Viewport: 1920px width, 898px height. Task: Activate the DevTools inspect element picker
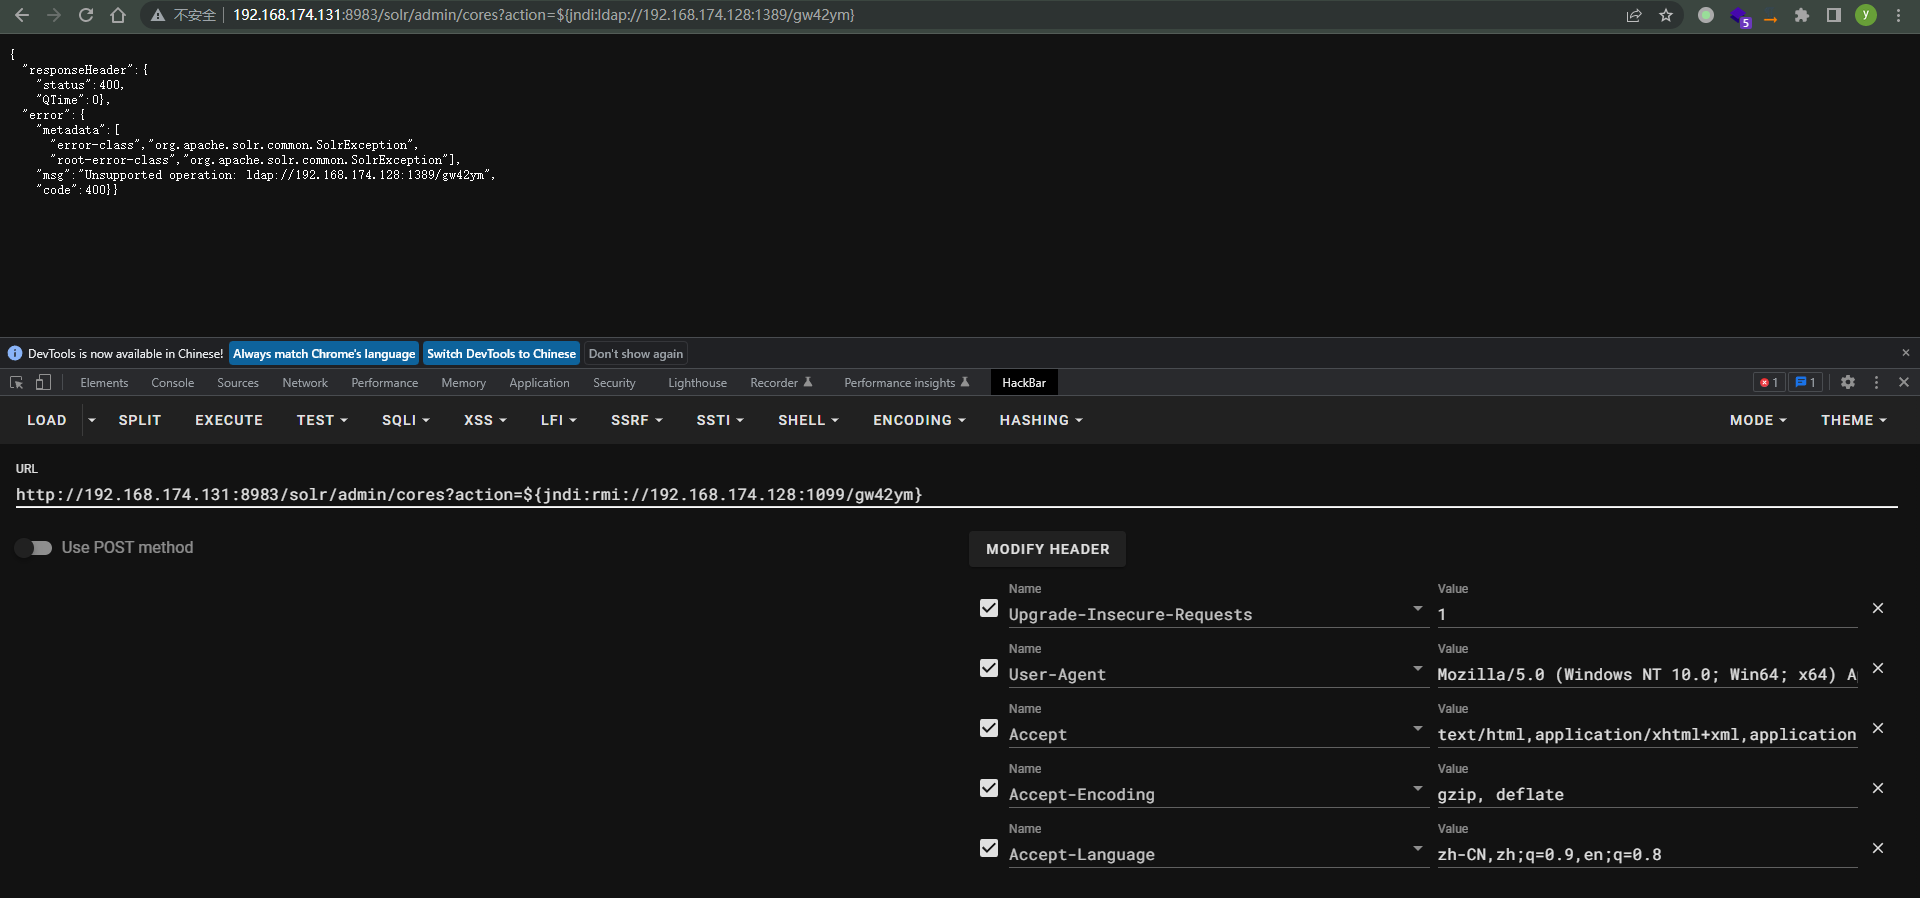point(17,383)
